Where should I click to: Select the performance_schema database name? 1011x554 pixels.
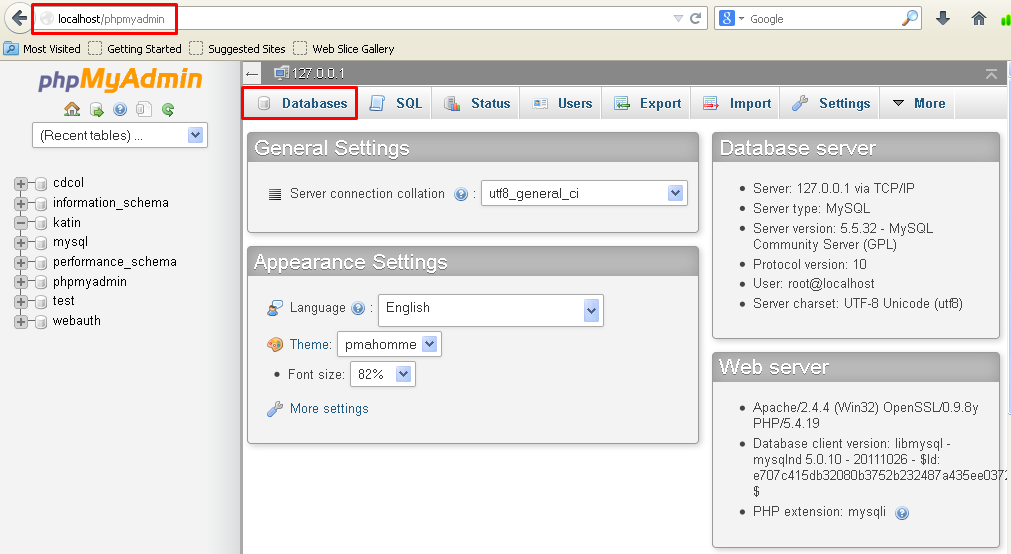[x=115, y=262]
